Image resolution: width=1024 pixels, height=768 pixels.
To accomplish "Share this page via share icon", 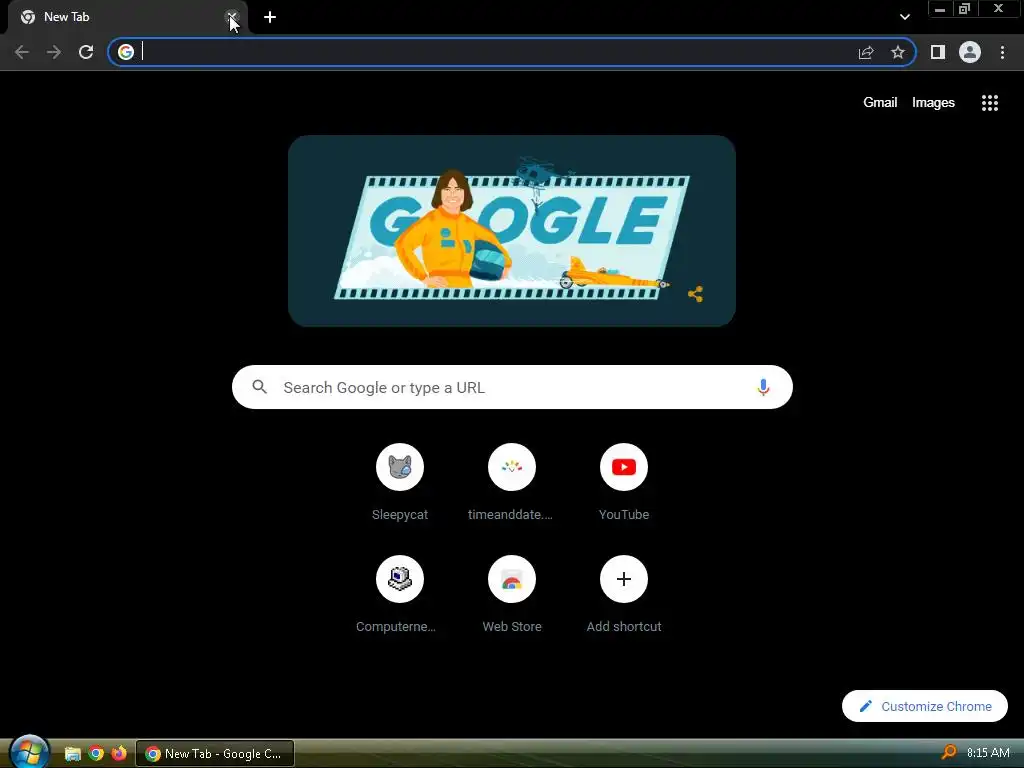I will (866, 52).
